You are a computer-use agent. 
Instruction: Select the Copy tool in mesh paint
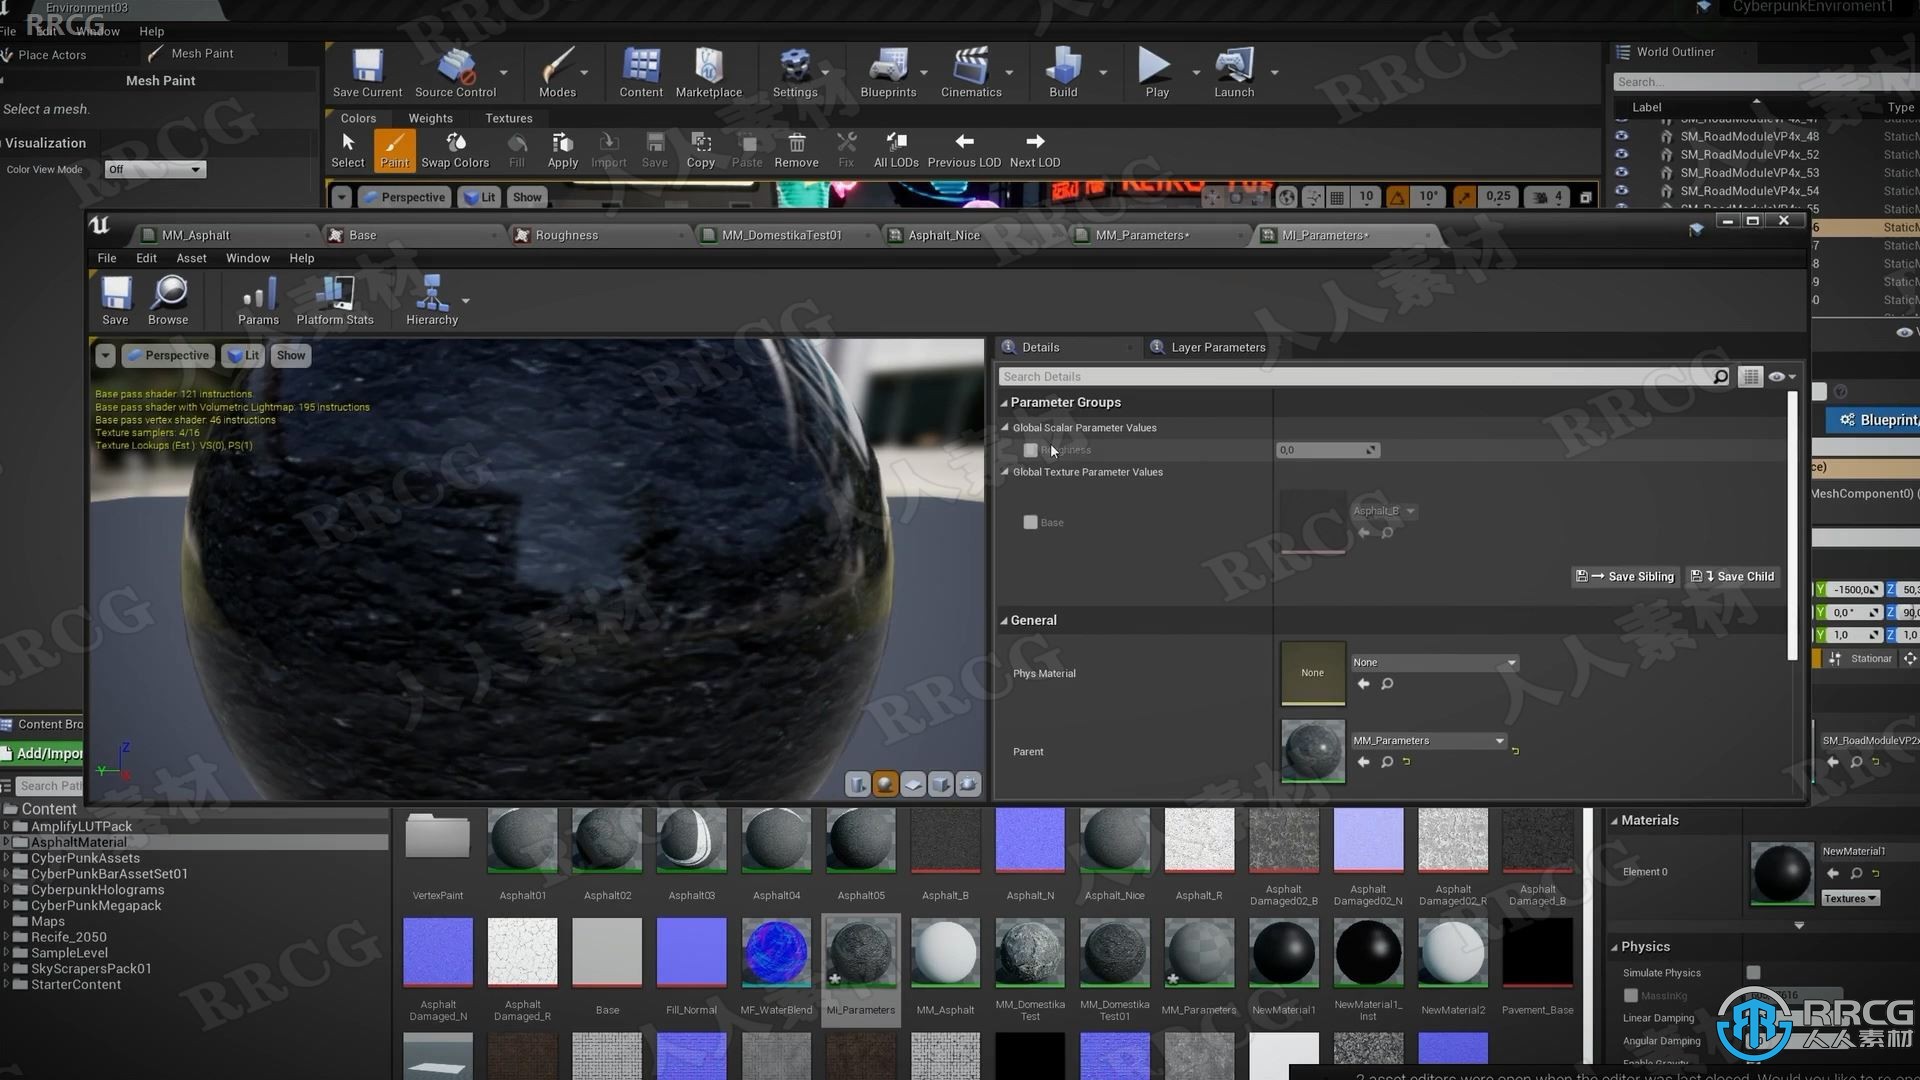[699, 148]
